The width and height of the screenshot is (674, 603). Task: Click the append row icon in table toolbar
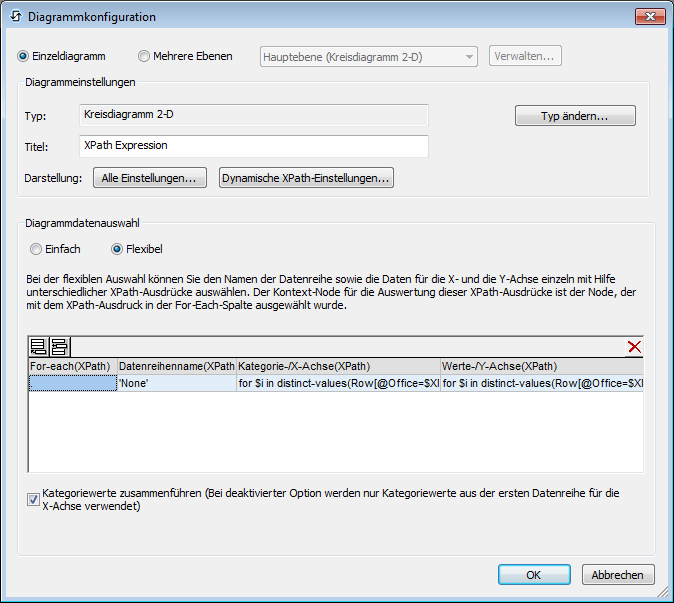(39, 347)
